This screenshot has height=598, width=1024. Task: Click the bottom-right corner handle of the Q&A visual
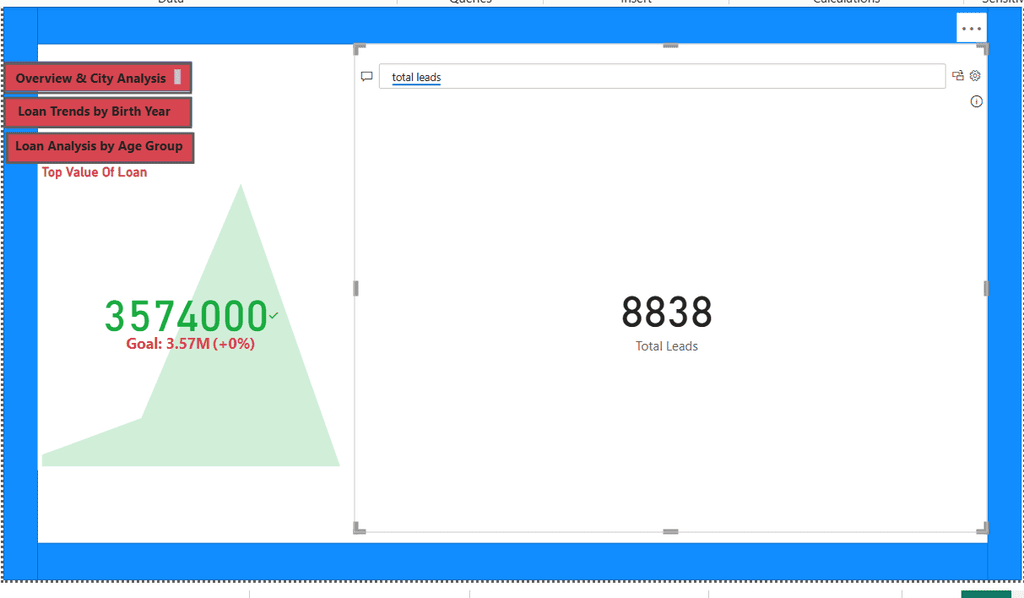[982, 528]
